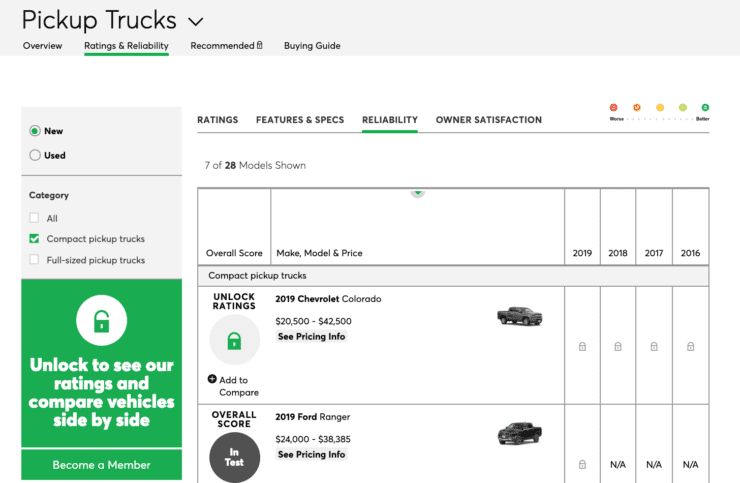The width and height of the screenshot is (740, 483).
Task: Click the dark green Better legend icon
Action: click(705, 108)
